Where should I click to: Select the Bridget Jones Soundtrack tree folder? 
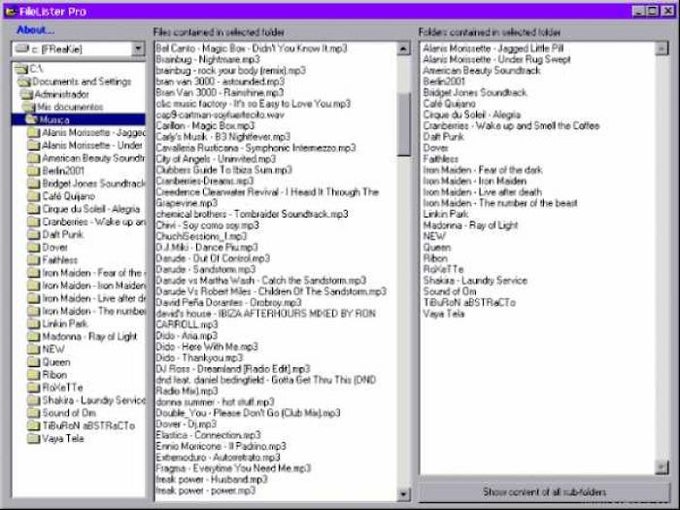[x=94, y=184]
